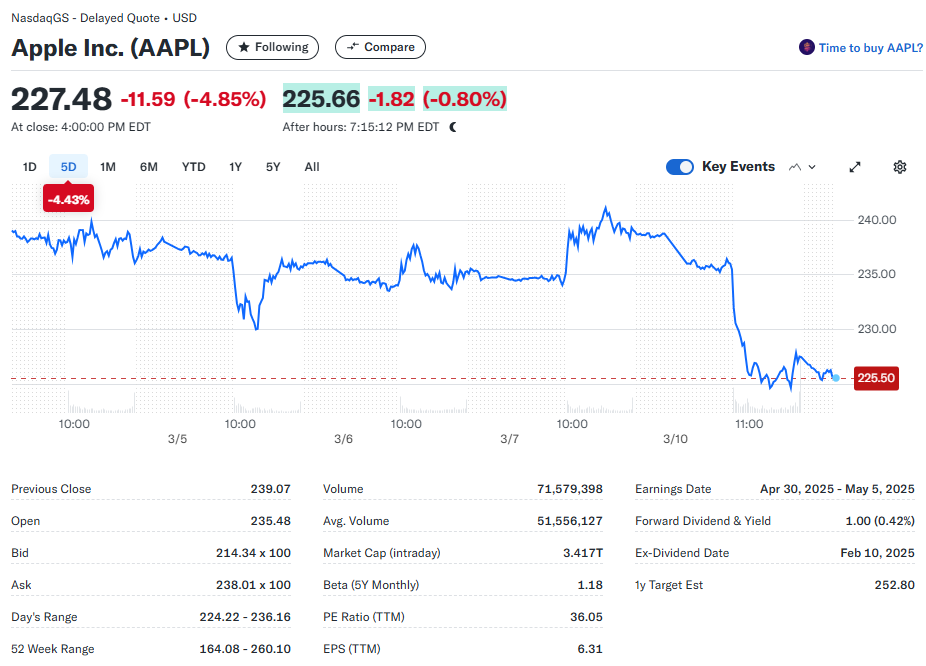
Task: Click Day's Range value 224.22 - 236.16
Action: tap(245, 616)
